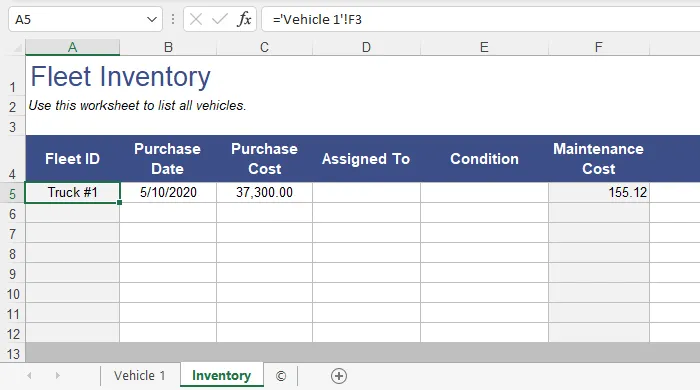Select the 155.12 maintenance cost cell
The width and height of the screenshot is (700, 390).
click(599, 192)
